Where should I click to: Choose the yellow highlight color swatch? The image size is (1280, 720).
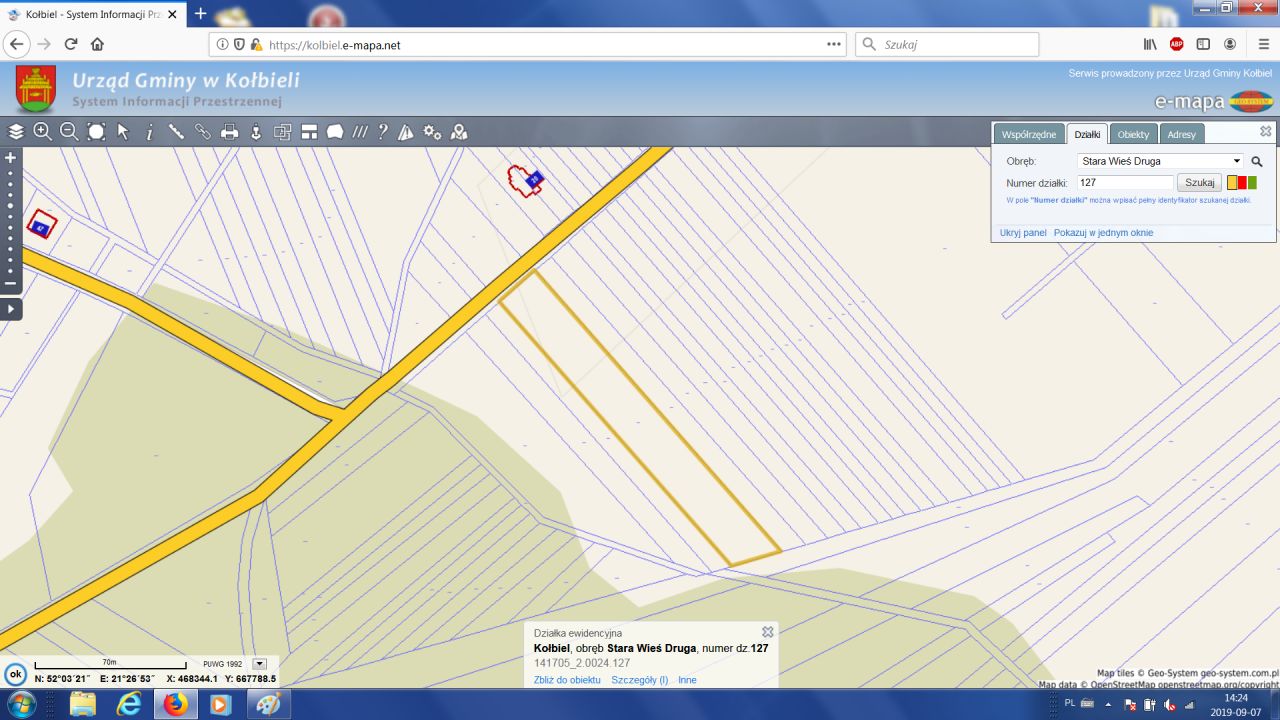tap(1232, 183)
